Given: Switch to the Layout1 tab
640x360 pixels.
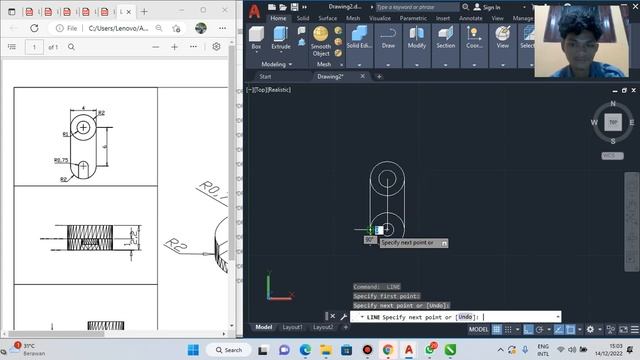Looking at the screenshot, I should pos(292,327).
